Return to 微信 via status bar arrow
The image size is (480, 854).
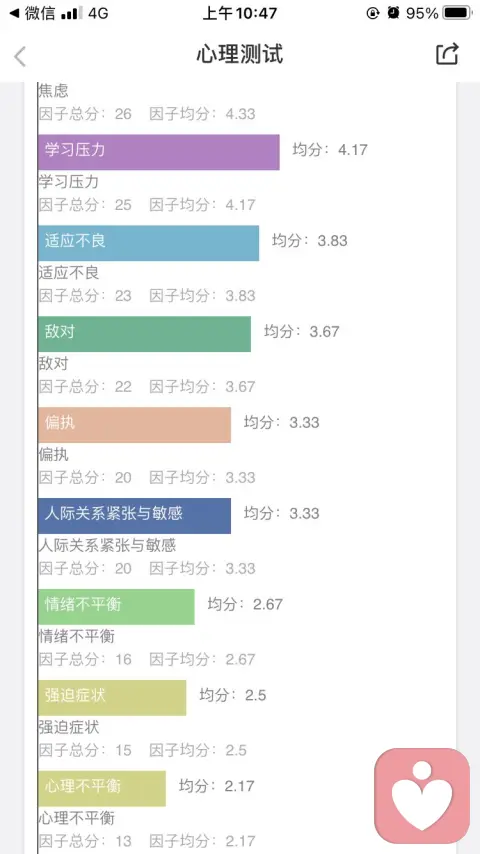[32, 13]
